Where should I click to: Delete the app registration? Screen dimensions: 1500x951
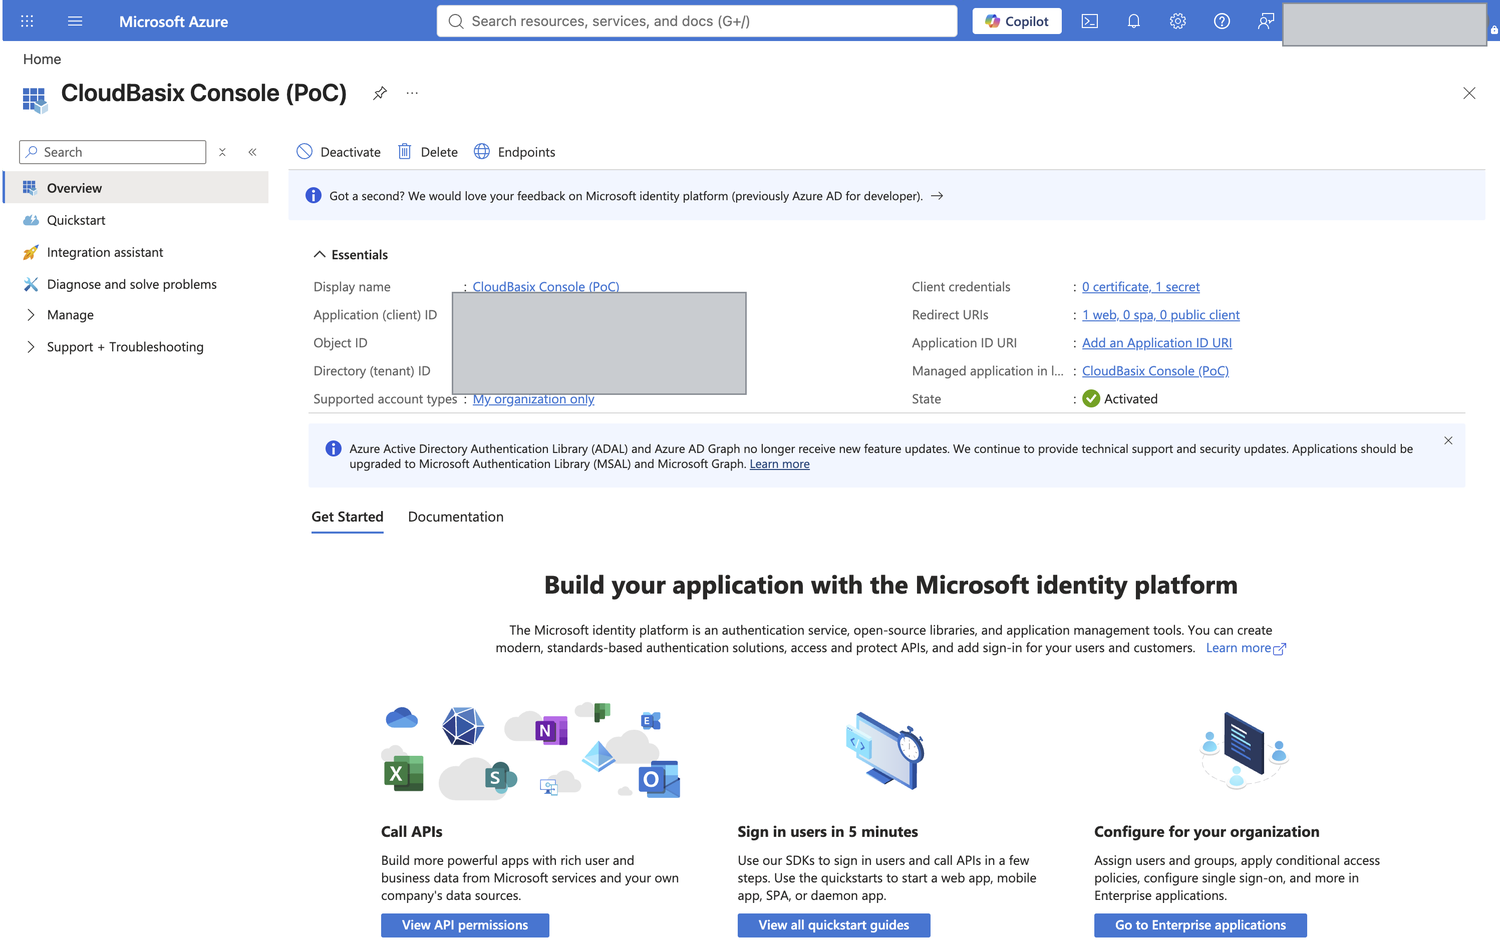[x=428, y=152]
